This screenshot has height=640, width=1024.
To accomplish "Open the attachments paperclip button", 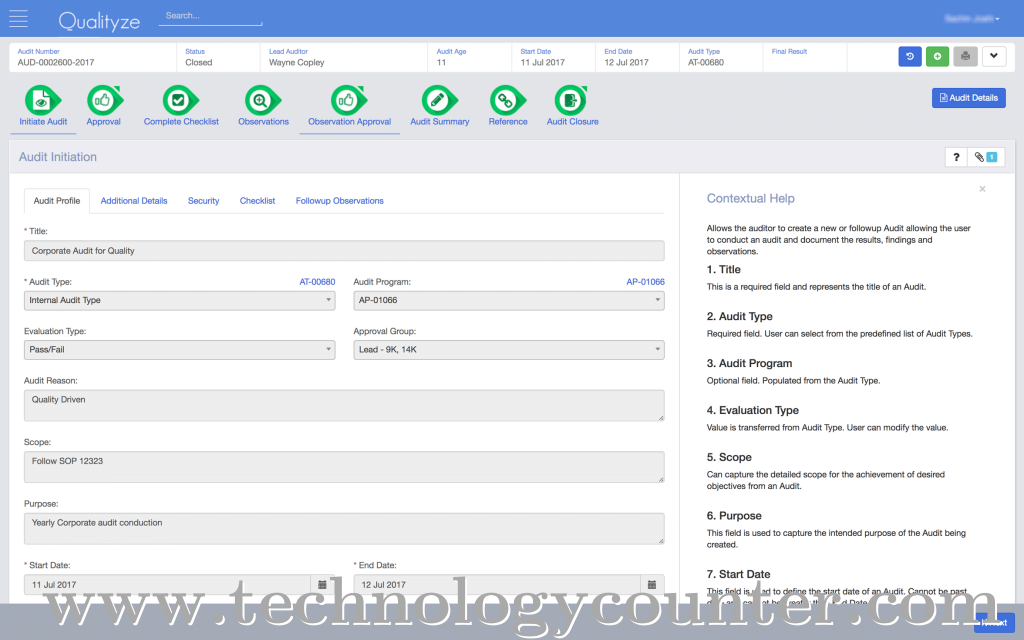I will [x=985, y=157].
